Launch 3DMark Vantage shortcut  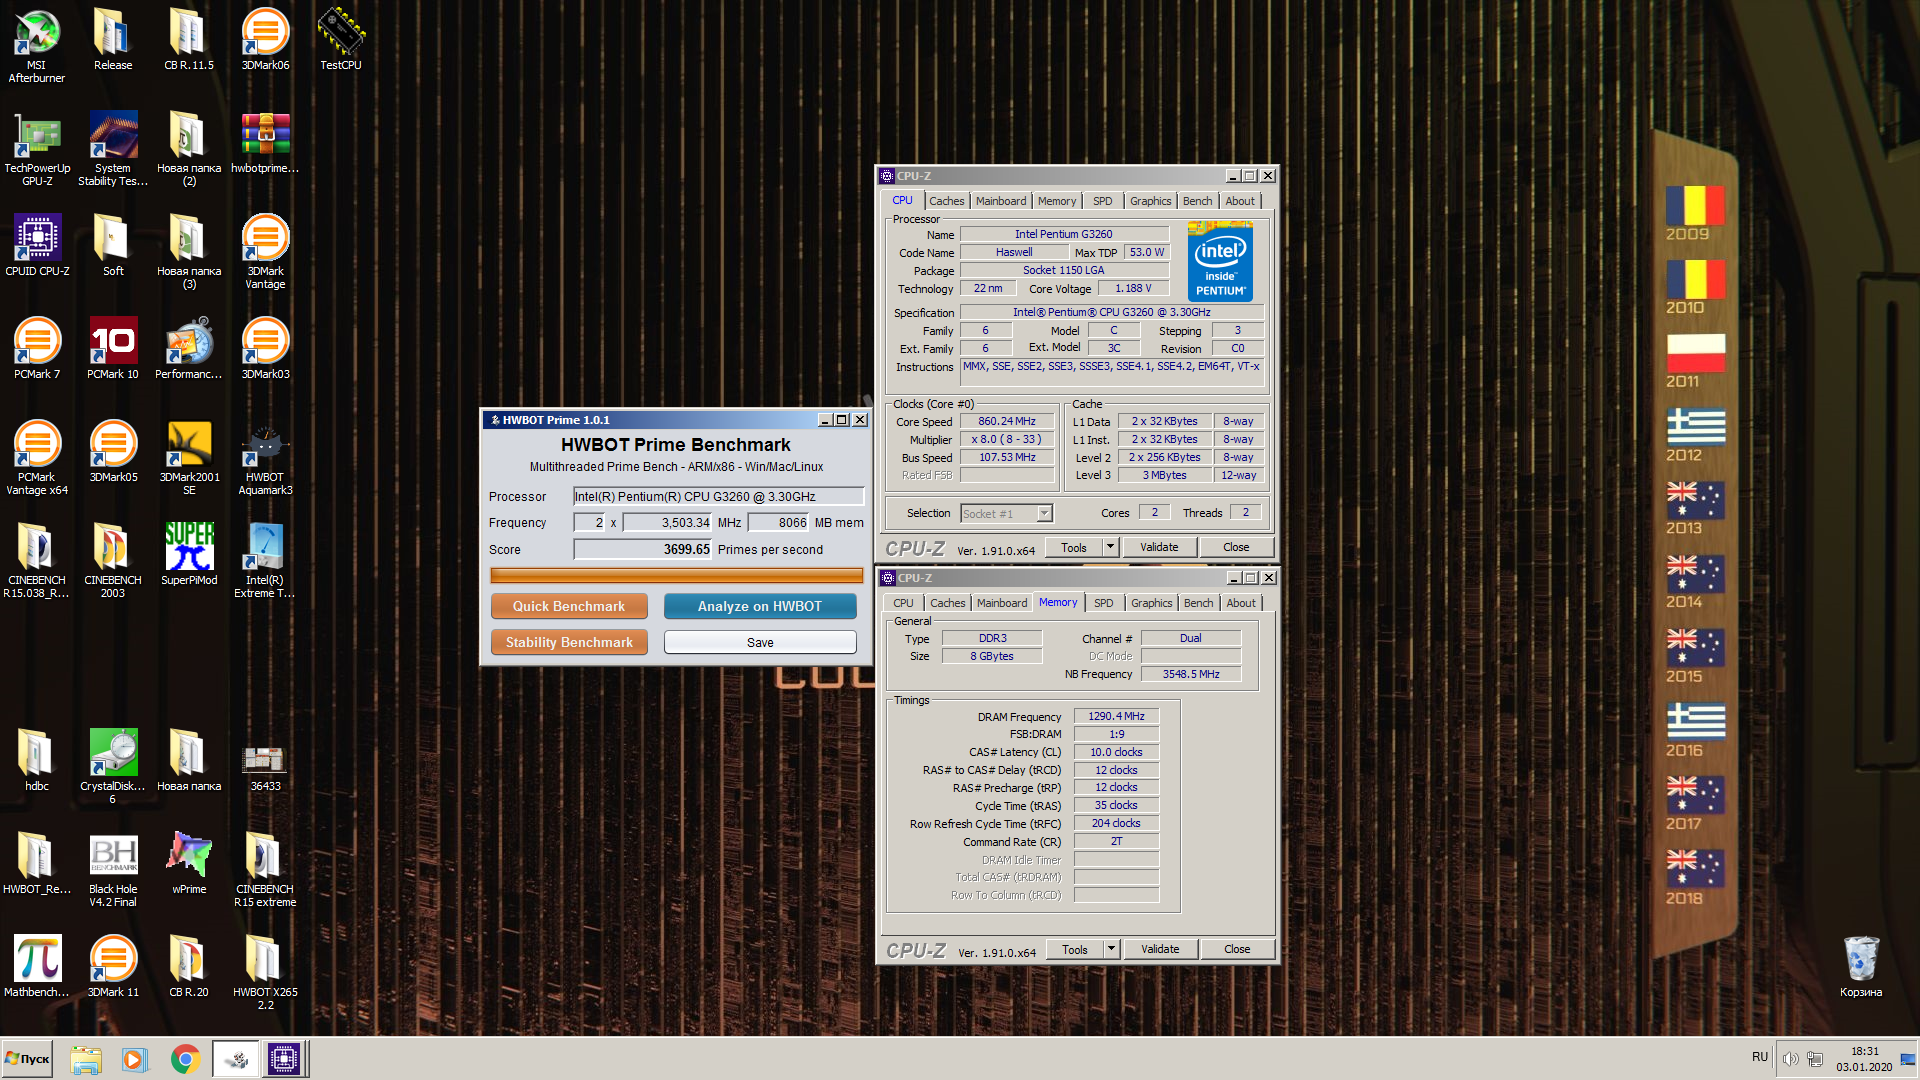(x=265, y=251)
